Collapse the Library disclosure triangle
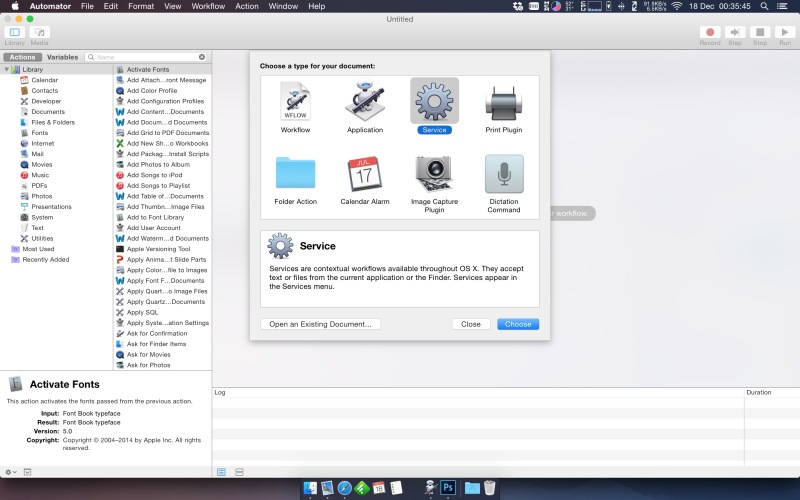800x500 pixels. coord(7,69)
